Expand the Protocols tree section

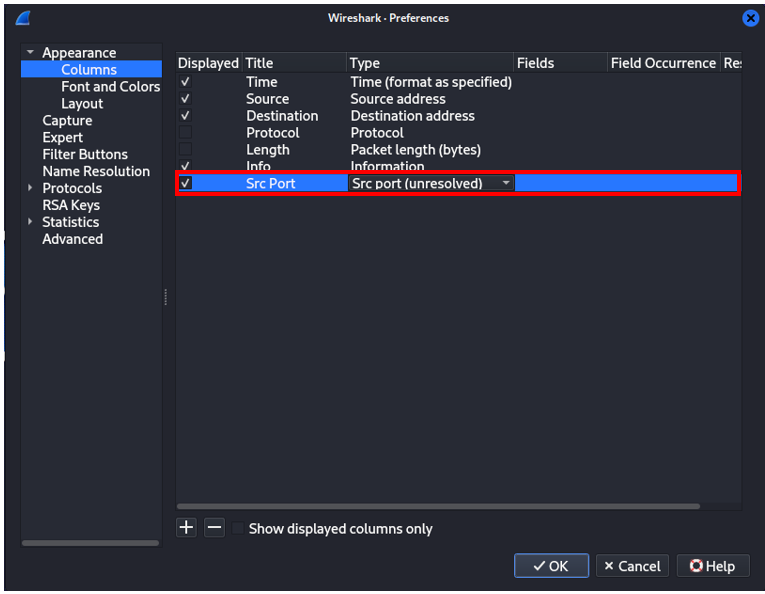pyautogui.click(x=30, y=188)
